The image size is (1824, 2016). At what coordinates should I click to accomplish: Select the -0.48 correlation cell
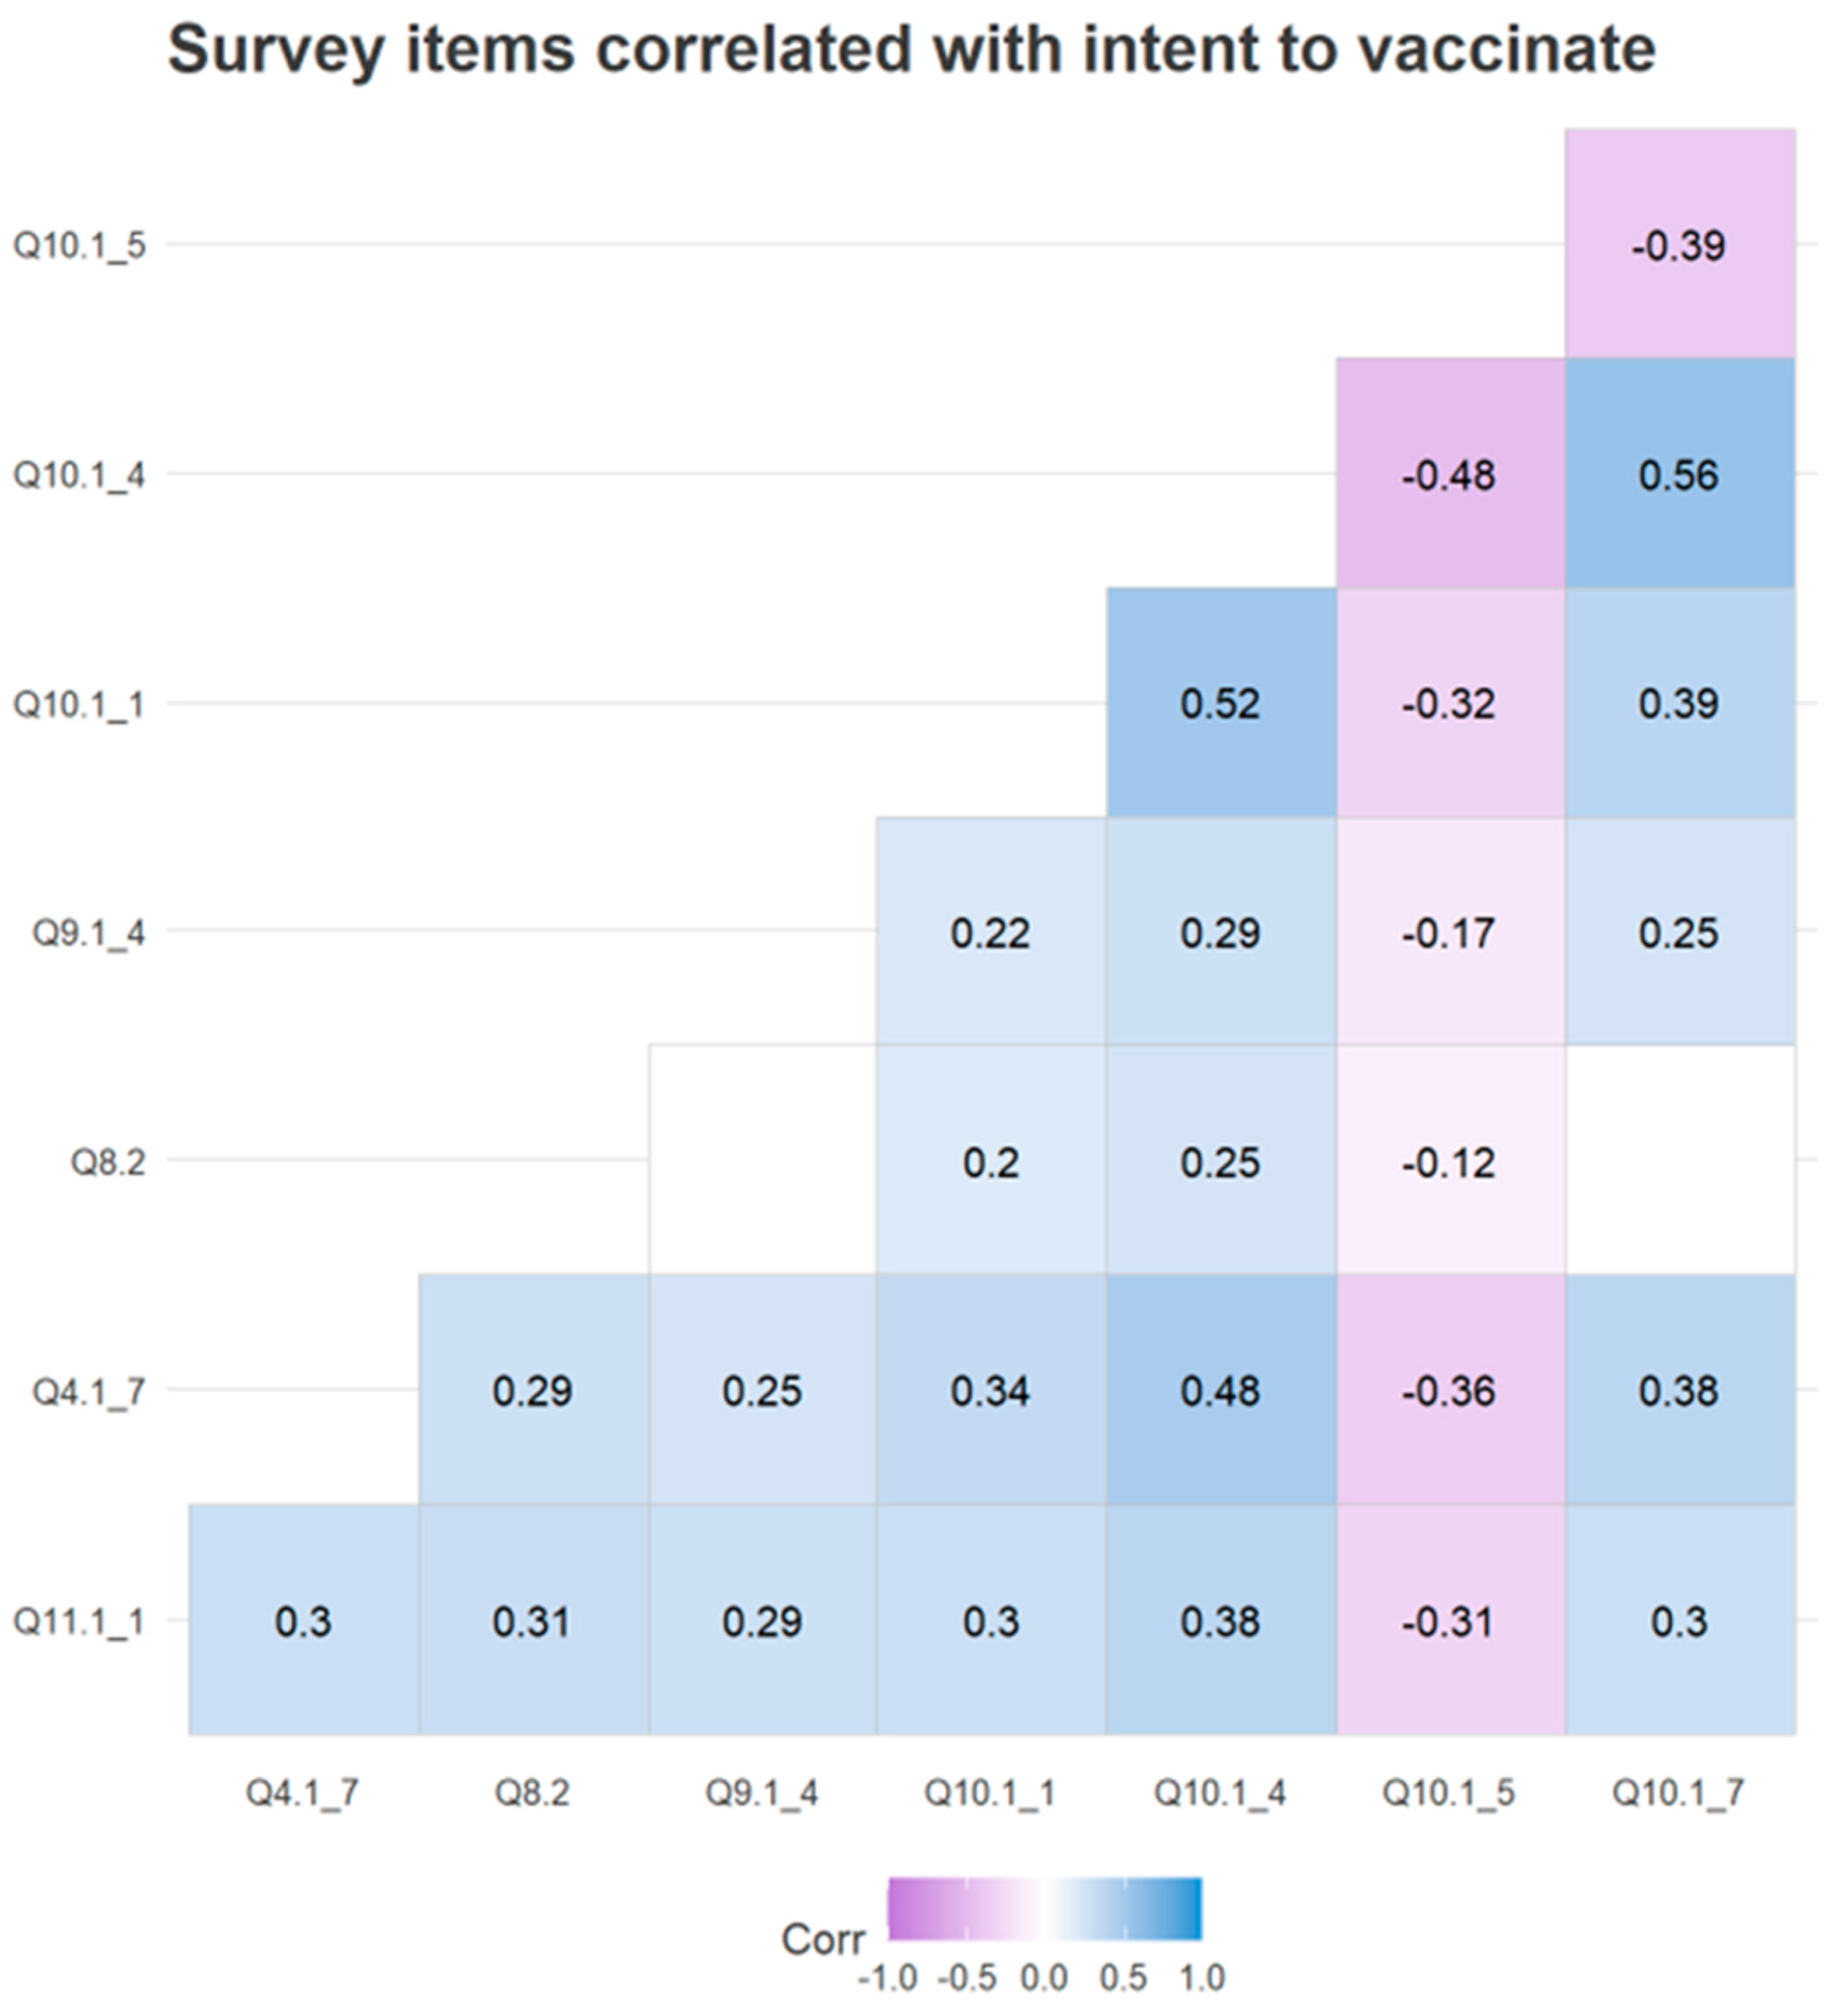click(x=1449, y=474)
